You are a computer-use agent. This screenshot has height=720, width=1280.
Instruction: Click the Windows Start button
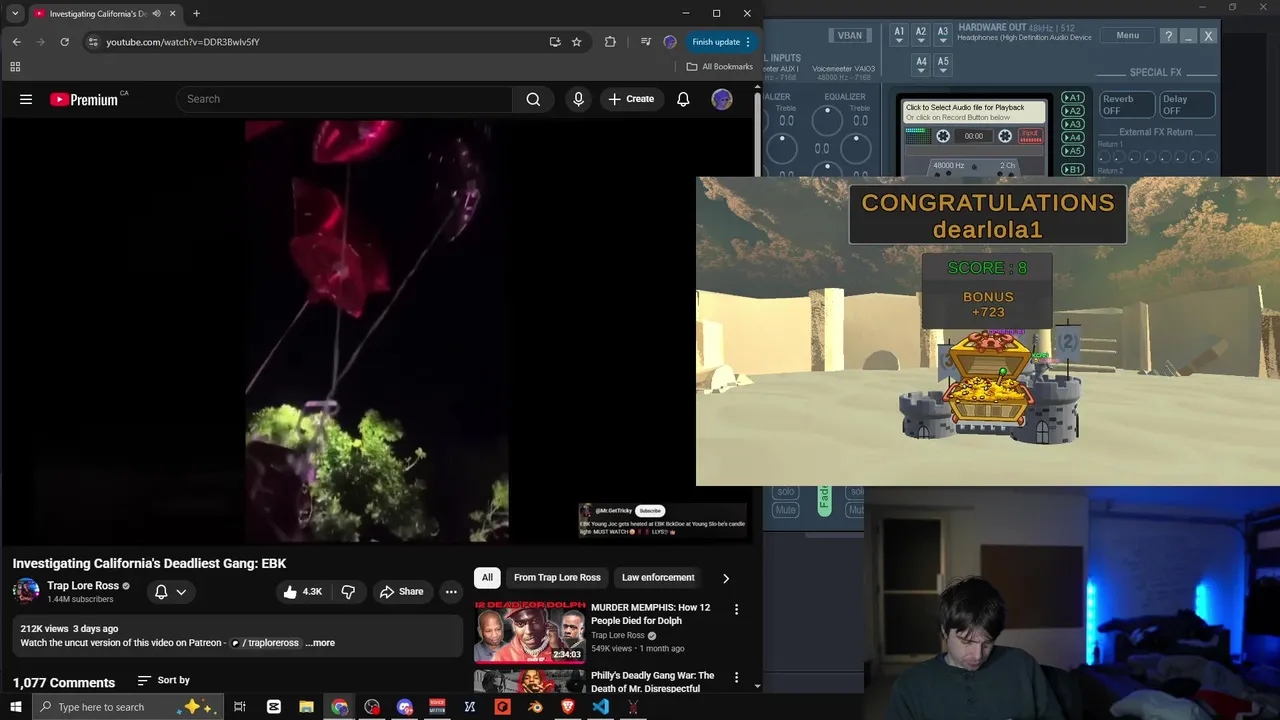click(16, 707)
